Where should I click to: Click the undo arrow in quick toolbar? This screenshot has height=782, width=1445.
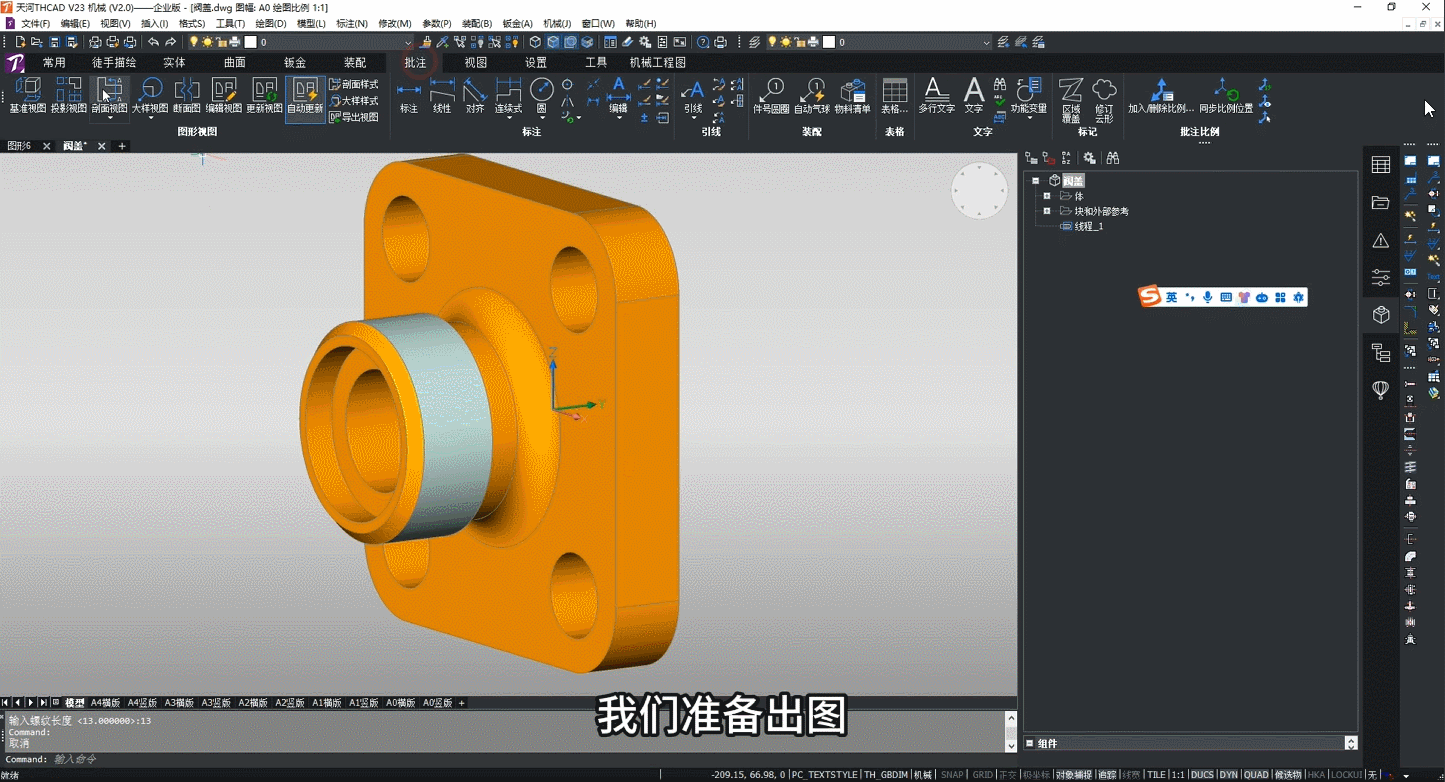click(x=153, y=42)
